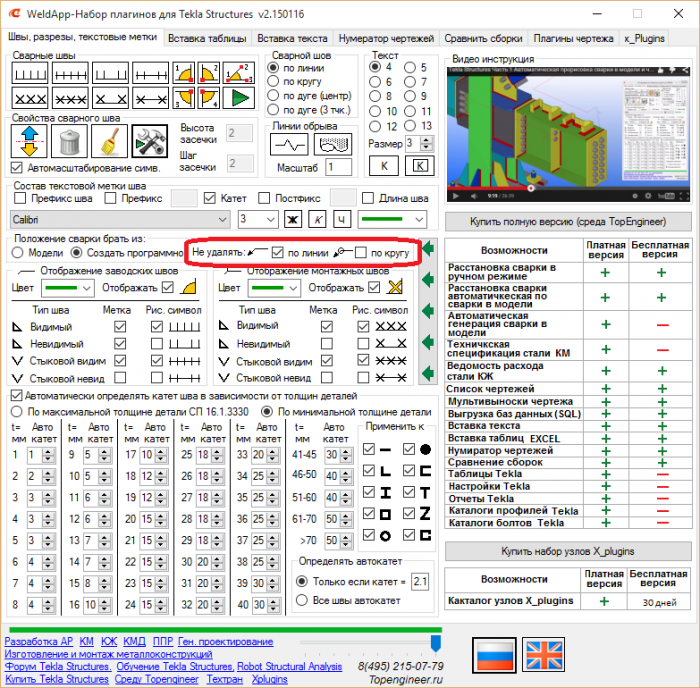
Task: Click the crossed-out field weld display icon
Action: click(x=395, y=287)
